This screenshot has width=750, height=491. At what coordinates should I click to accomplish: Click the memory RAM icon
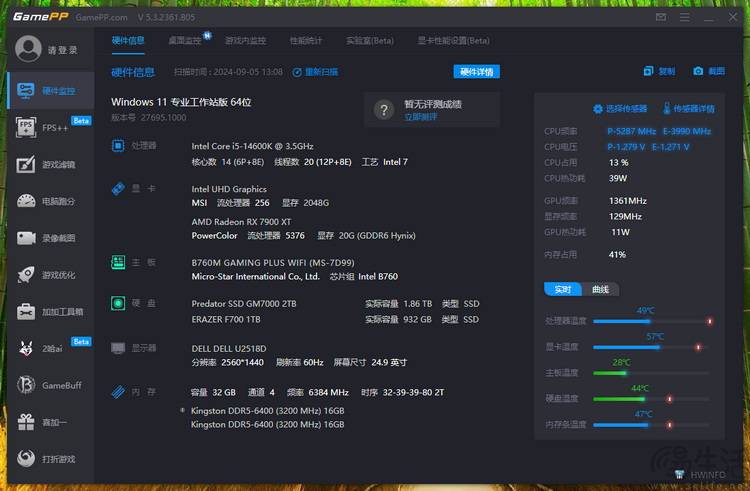pyautogui.click(x=118, y=392)
